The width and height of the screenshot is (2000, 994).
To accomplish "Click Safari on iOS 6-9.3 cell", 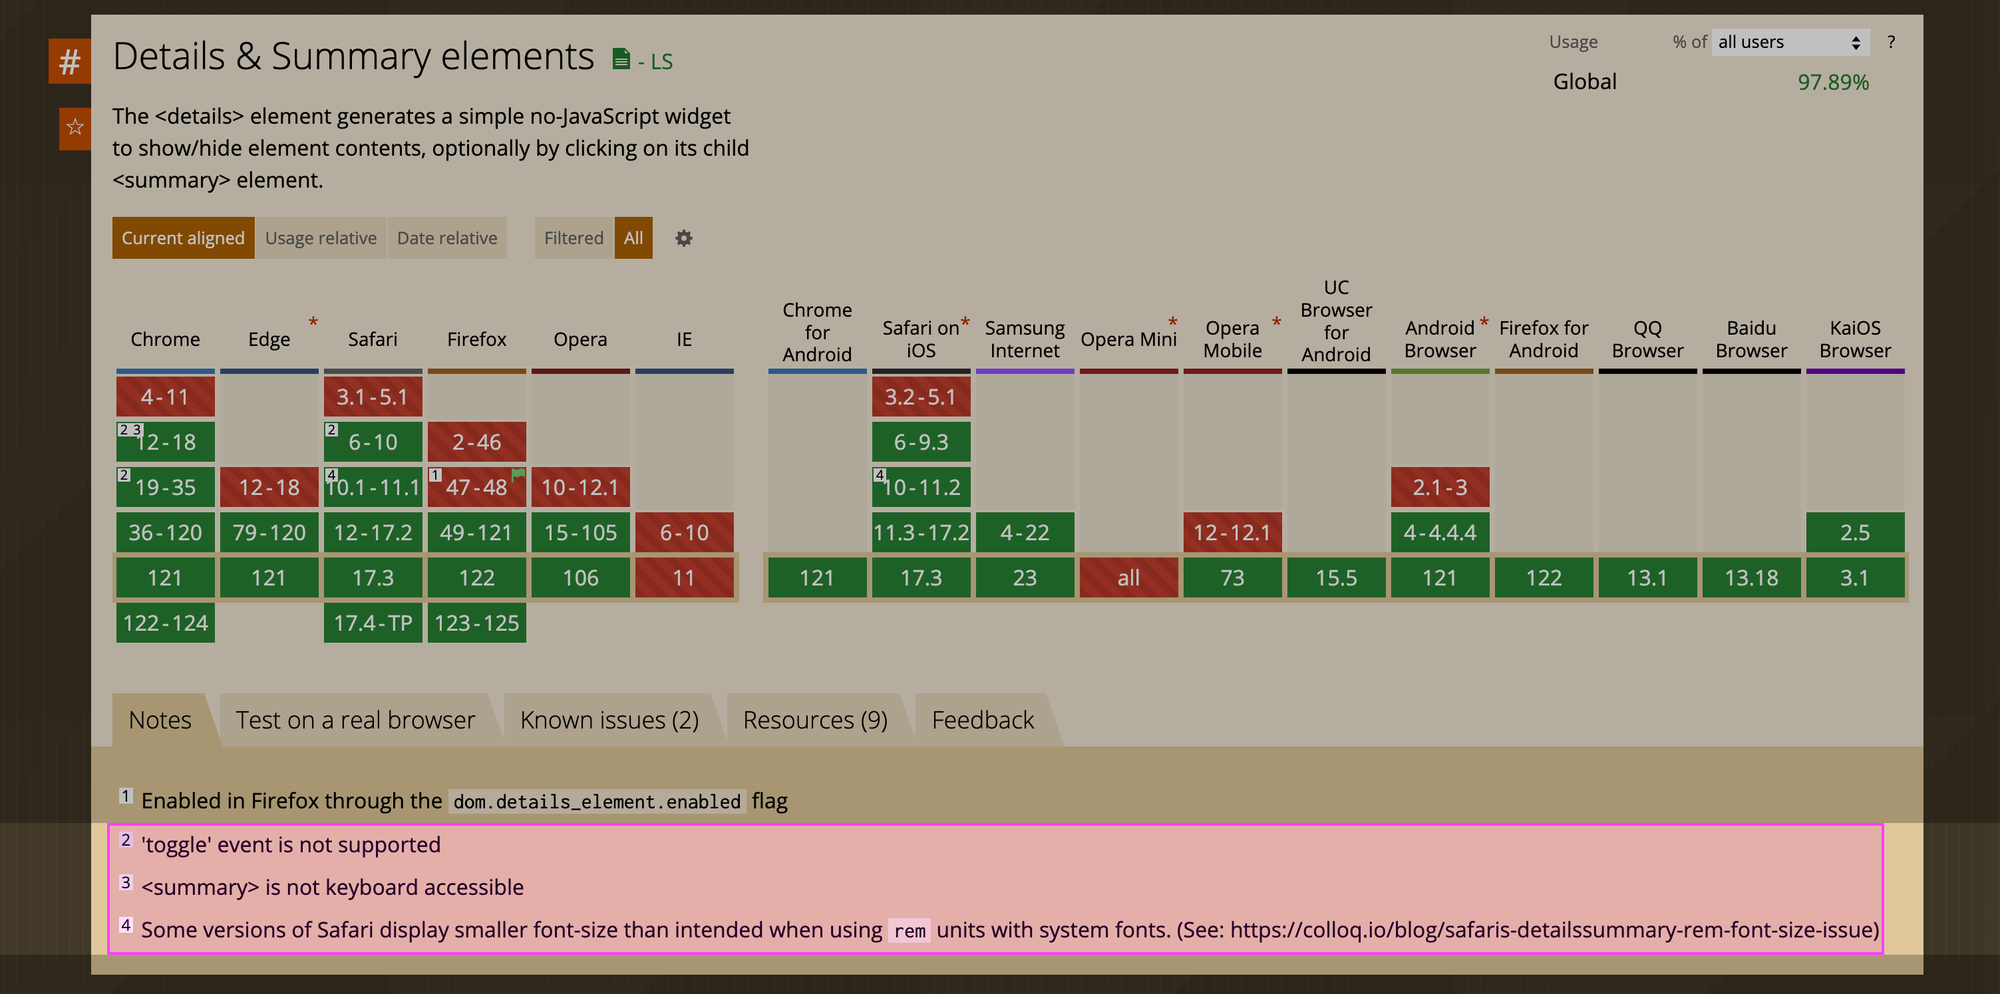I will click(921, 442).
